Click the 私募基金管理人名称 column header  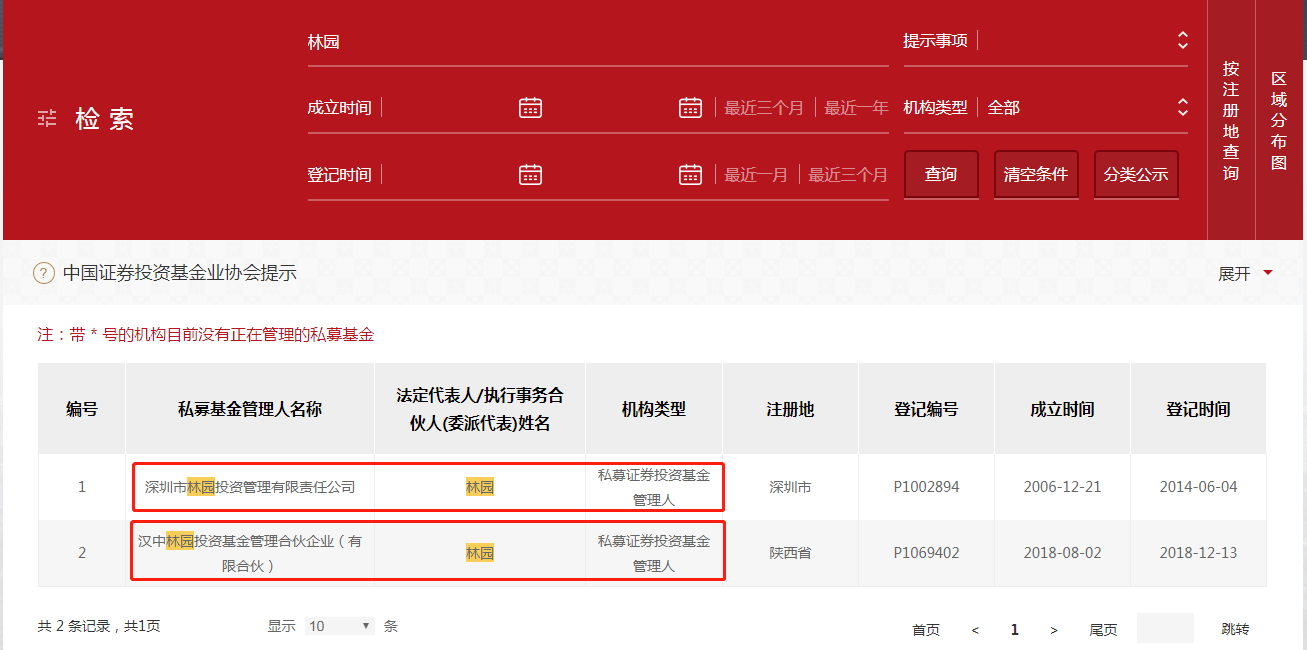250,409
